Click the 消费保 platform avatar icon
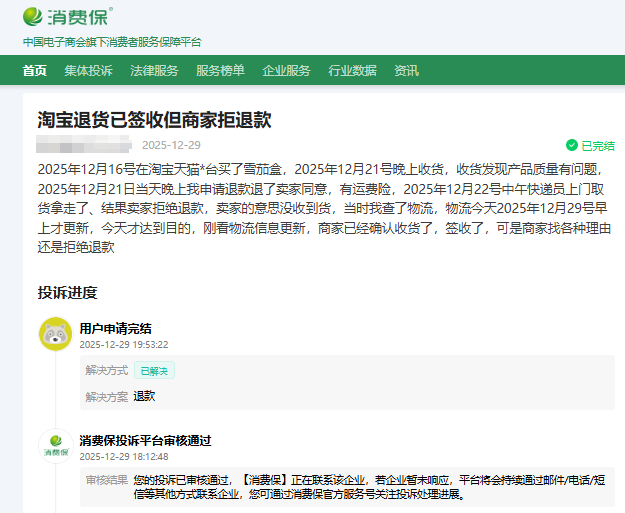625x513 pixels. pos(55,446)
